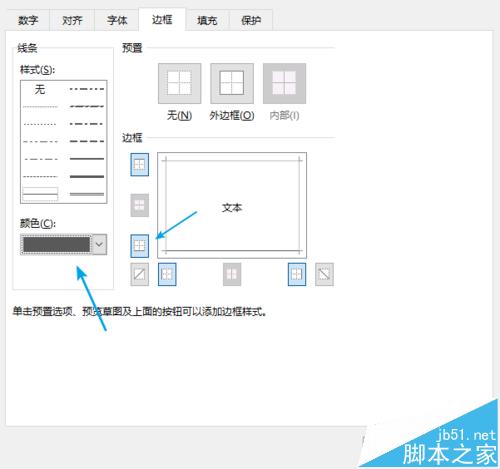Toggle the middle horizontal border button
This screenshot has height=469, width=500.
(139, 205)
